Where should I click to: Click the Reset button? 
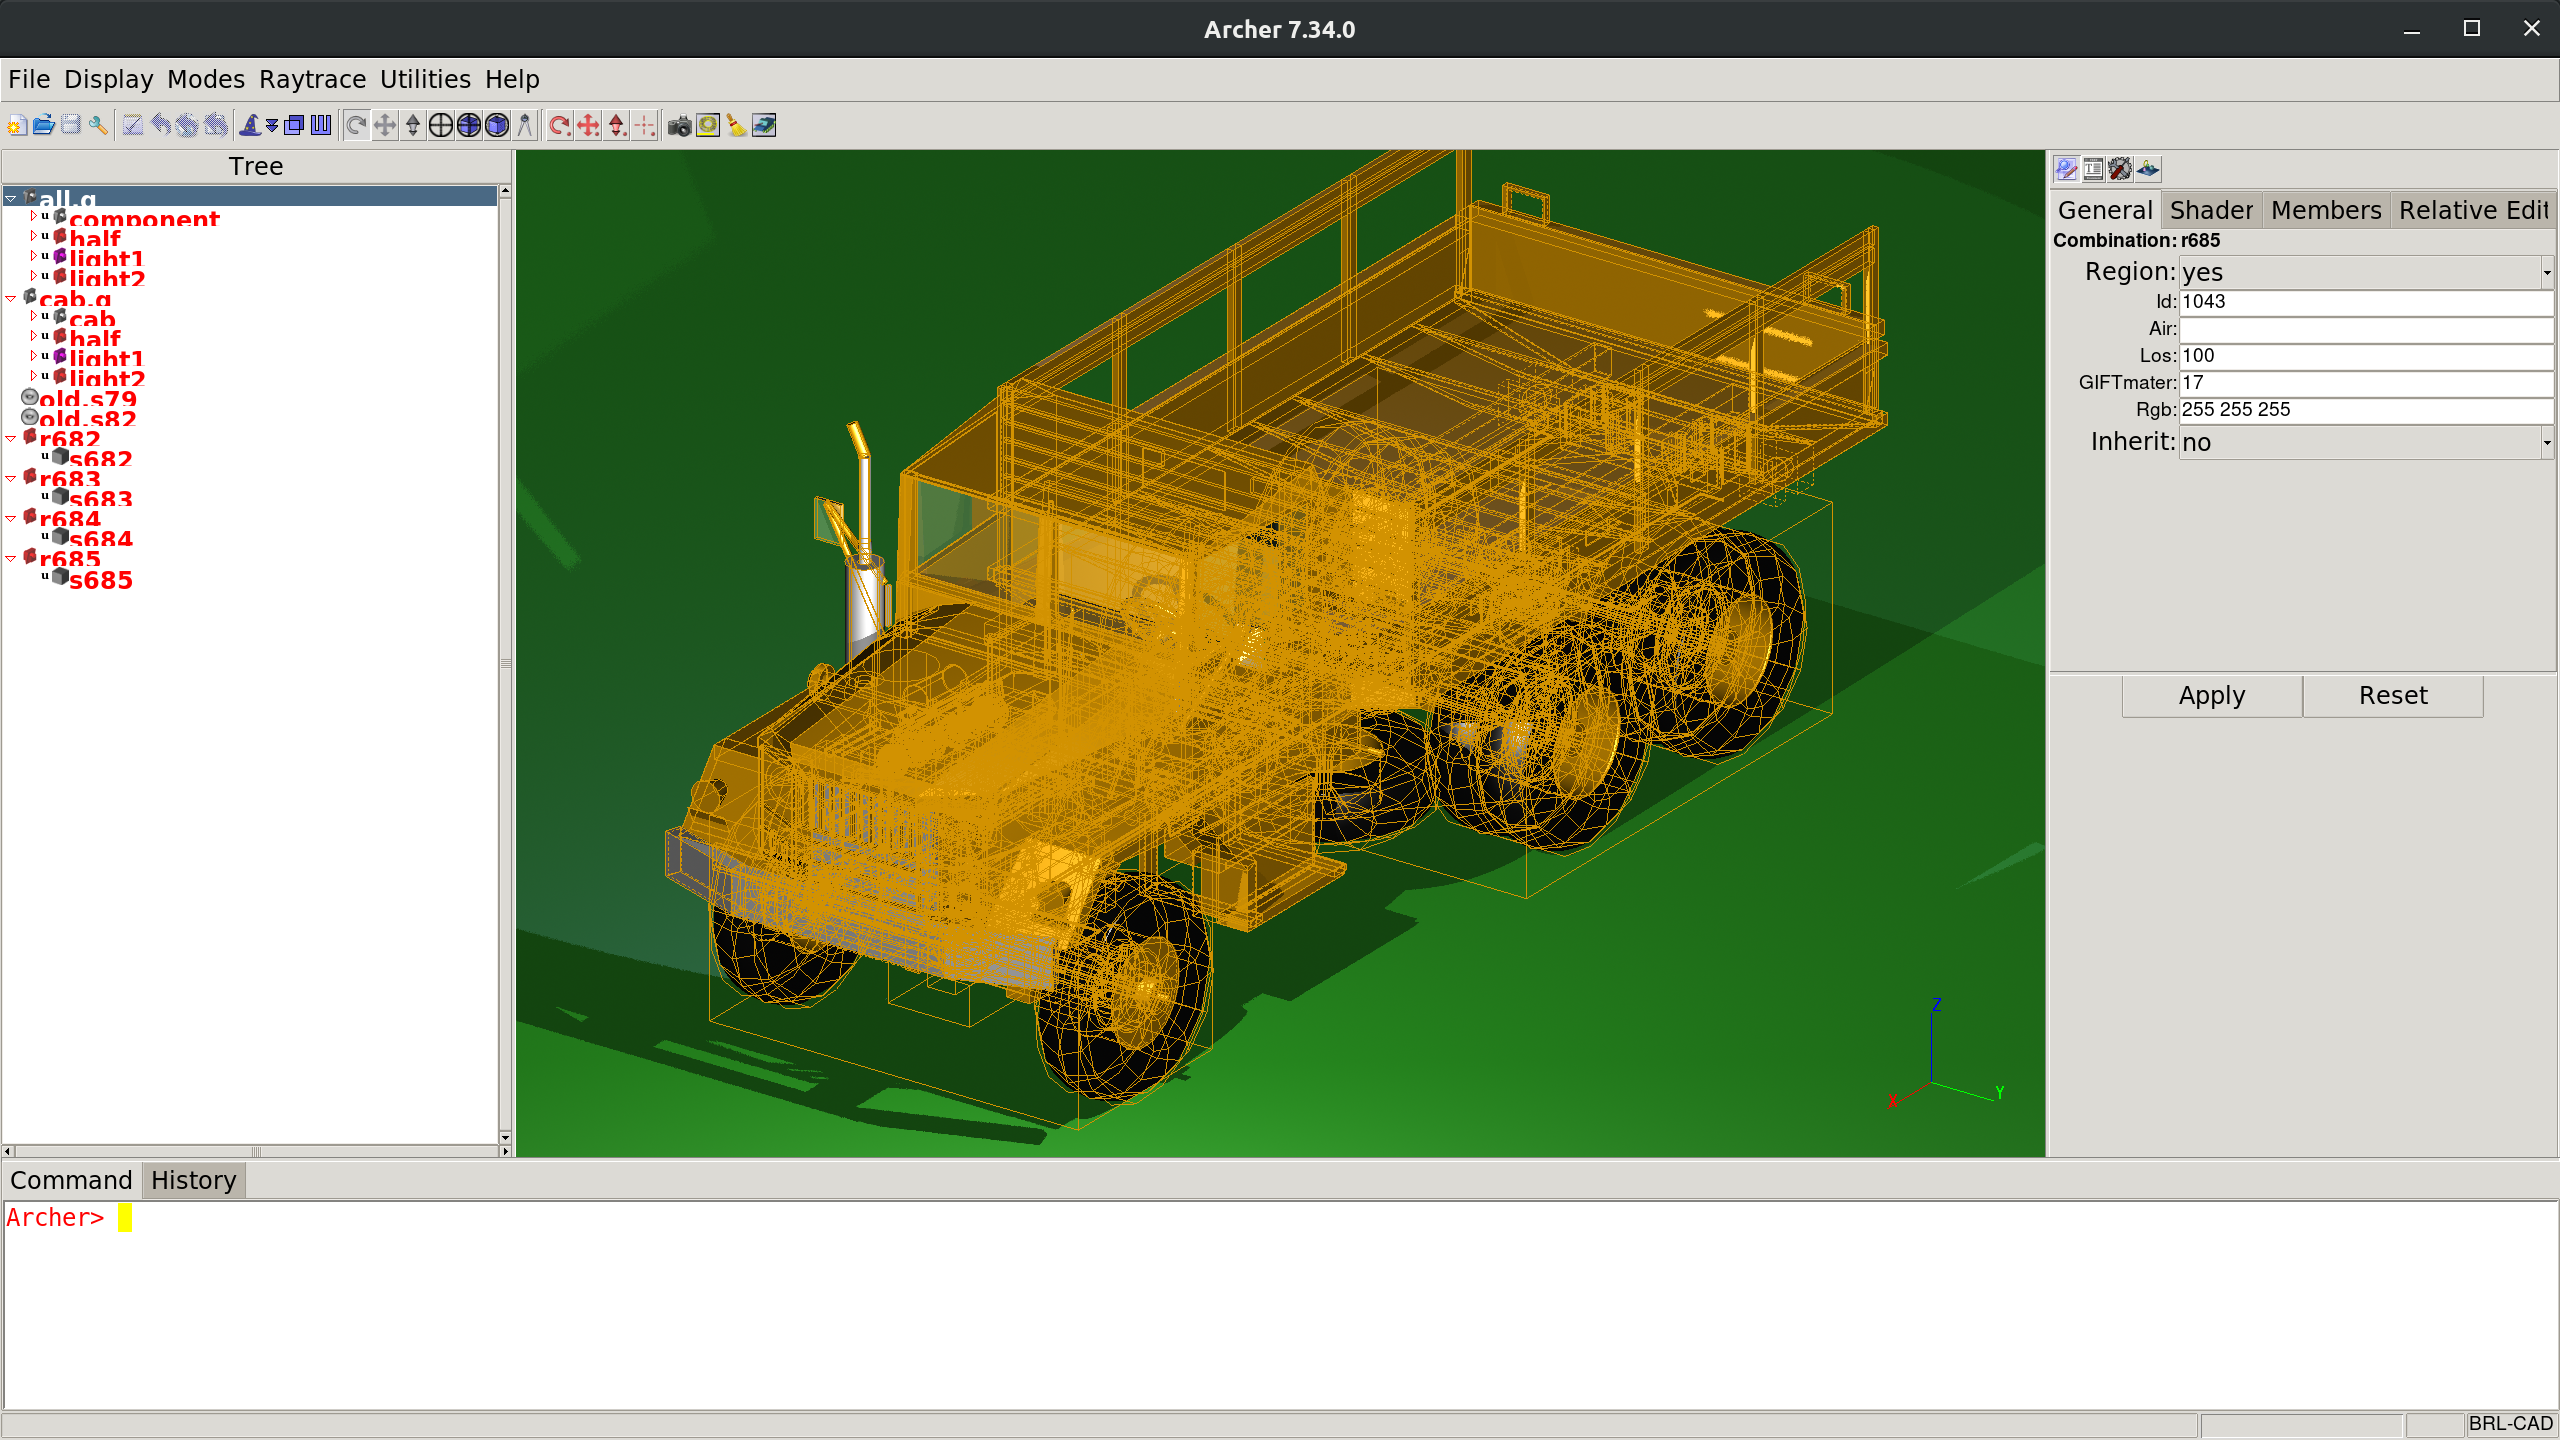pyautogui.click(x=2392, y=695)
